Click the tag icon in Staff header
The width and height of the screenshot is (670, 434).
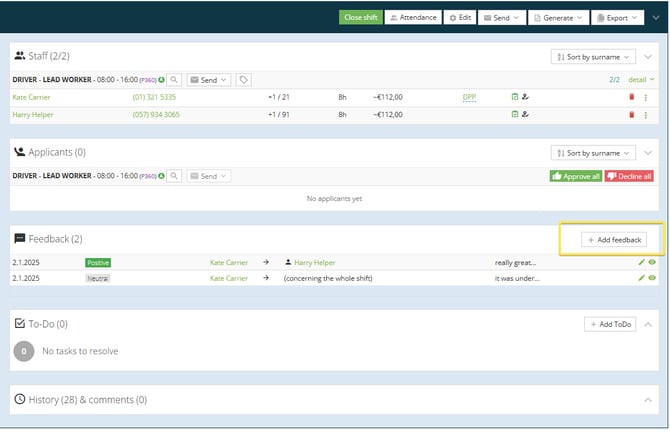point(244,79)
